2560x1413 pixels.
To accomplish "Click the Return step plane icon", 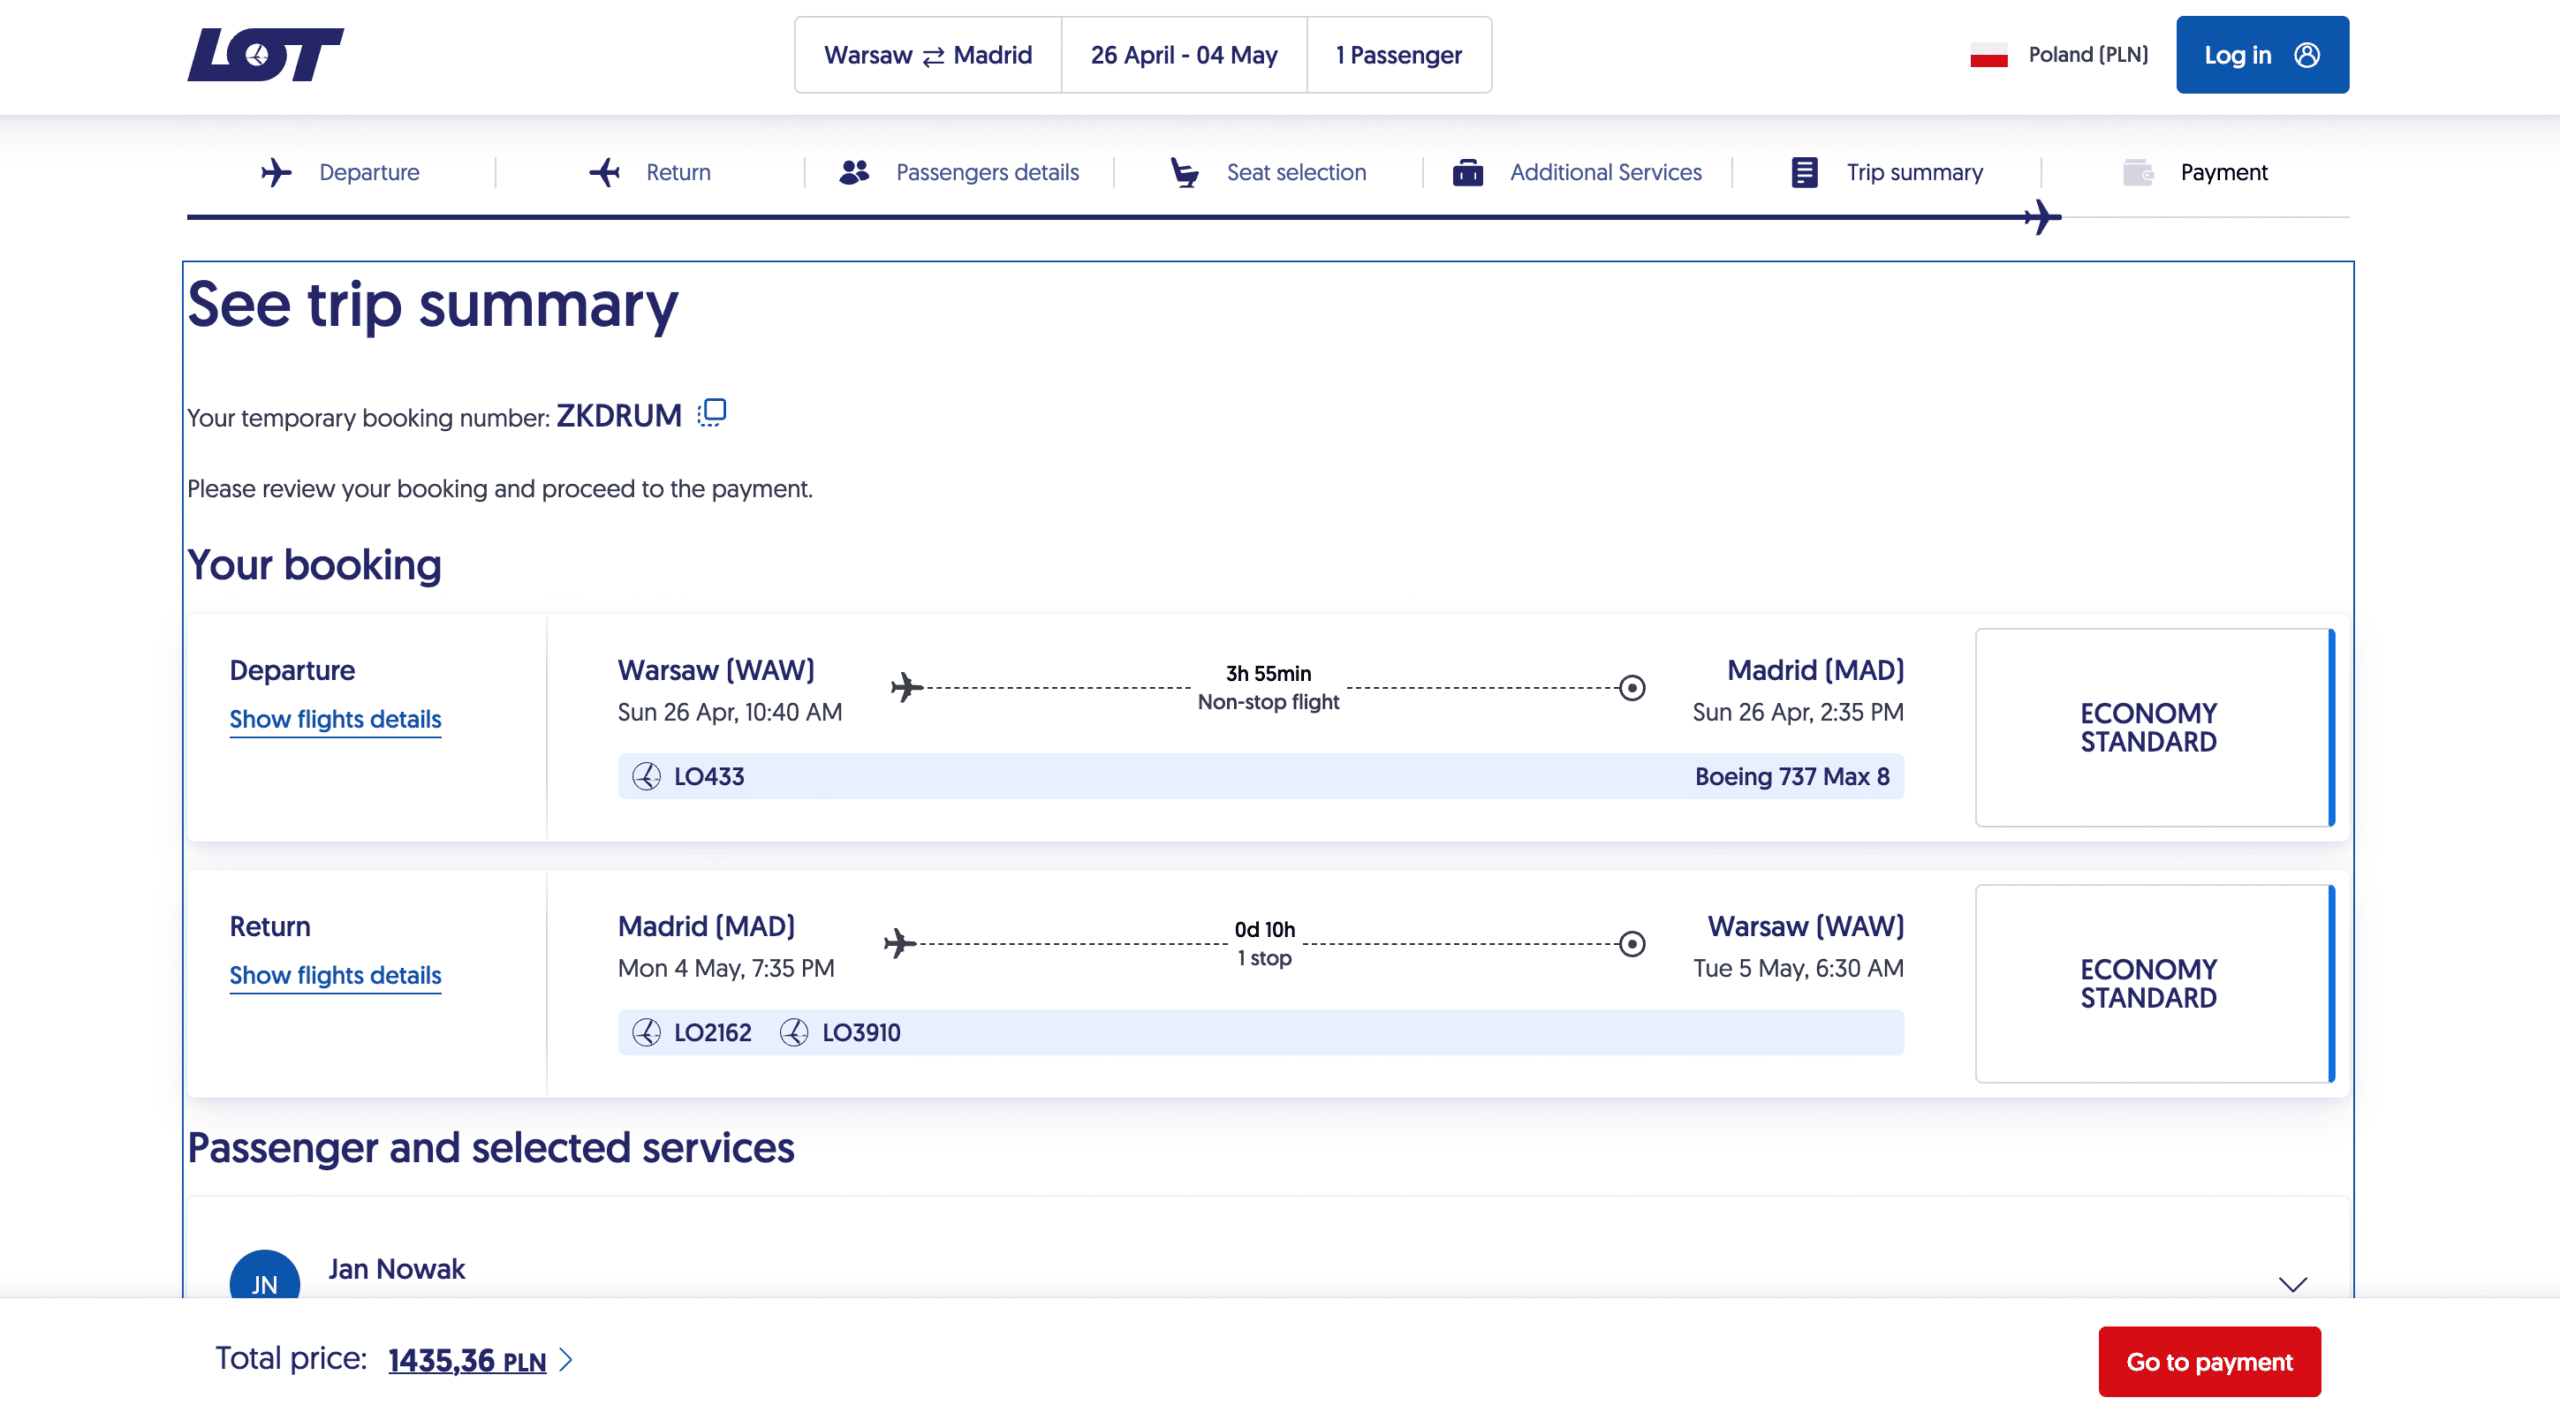I will 605,172.
